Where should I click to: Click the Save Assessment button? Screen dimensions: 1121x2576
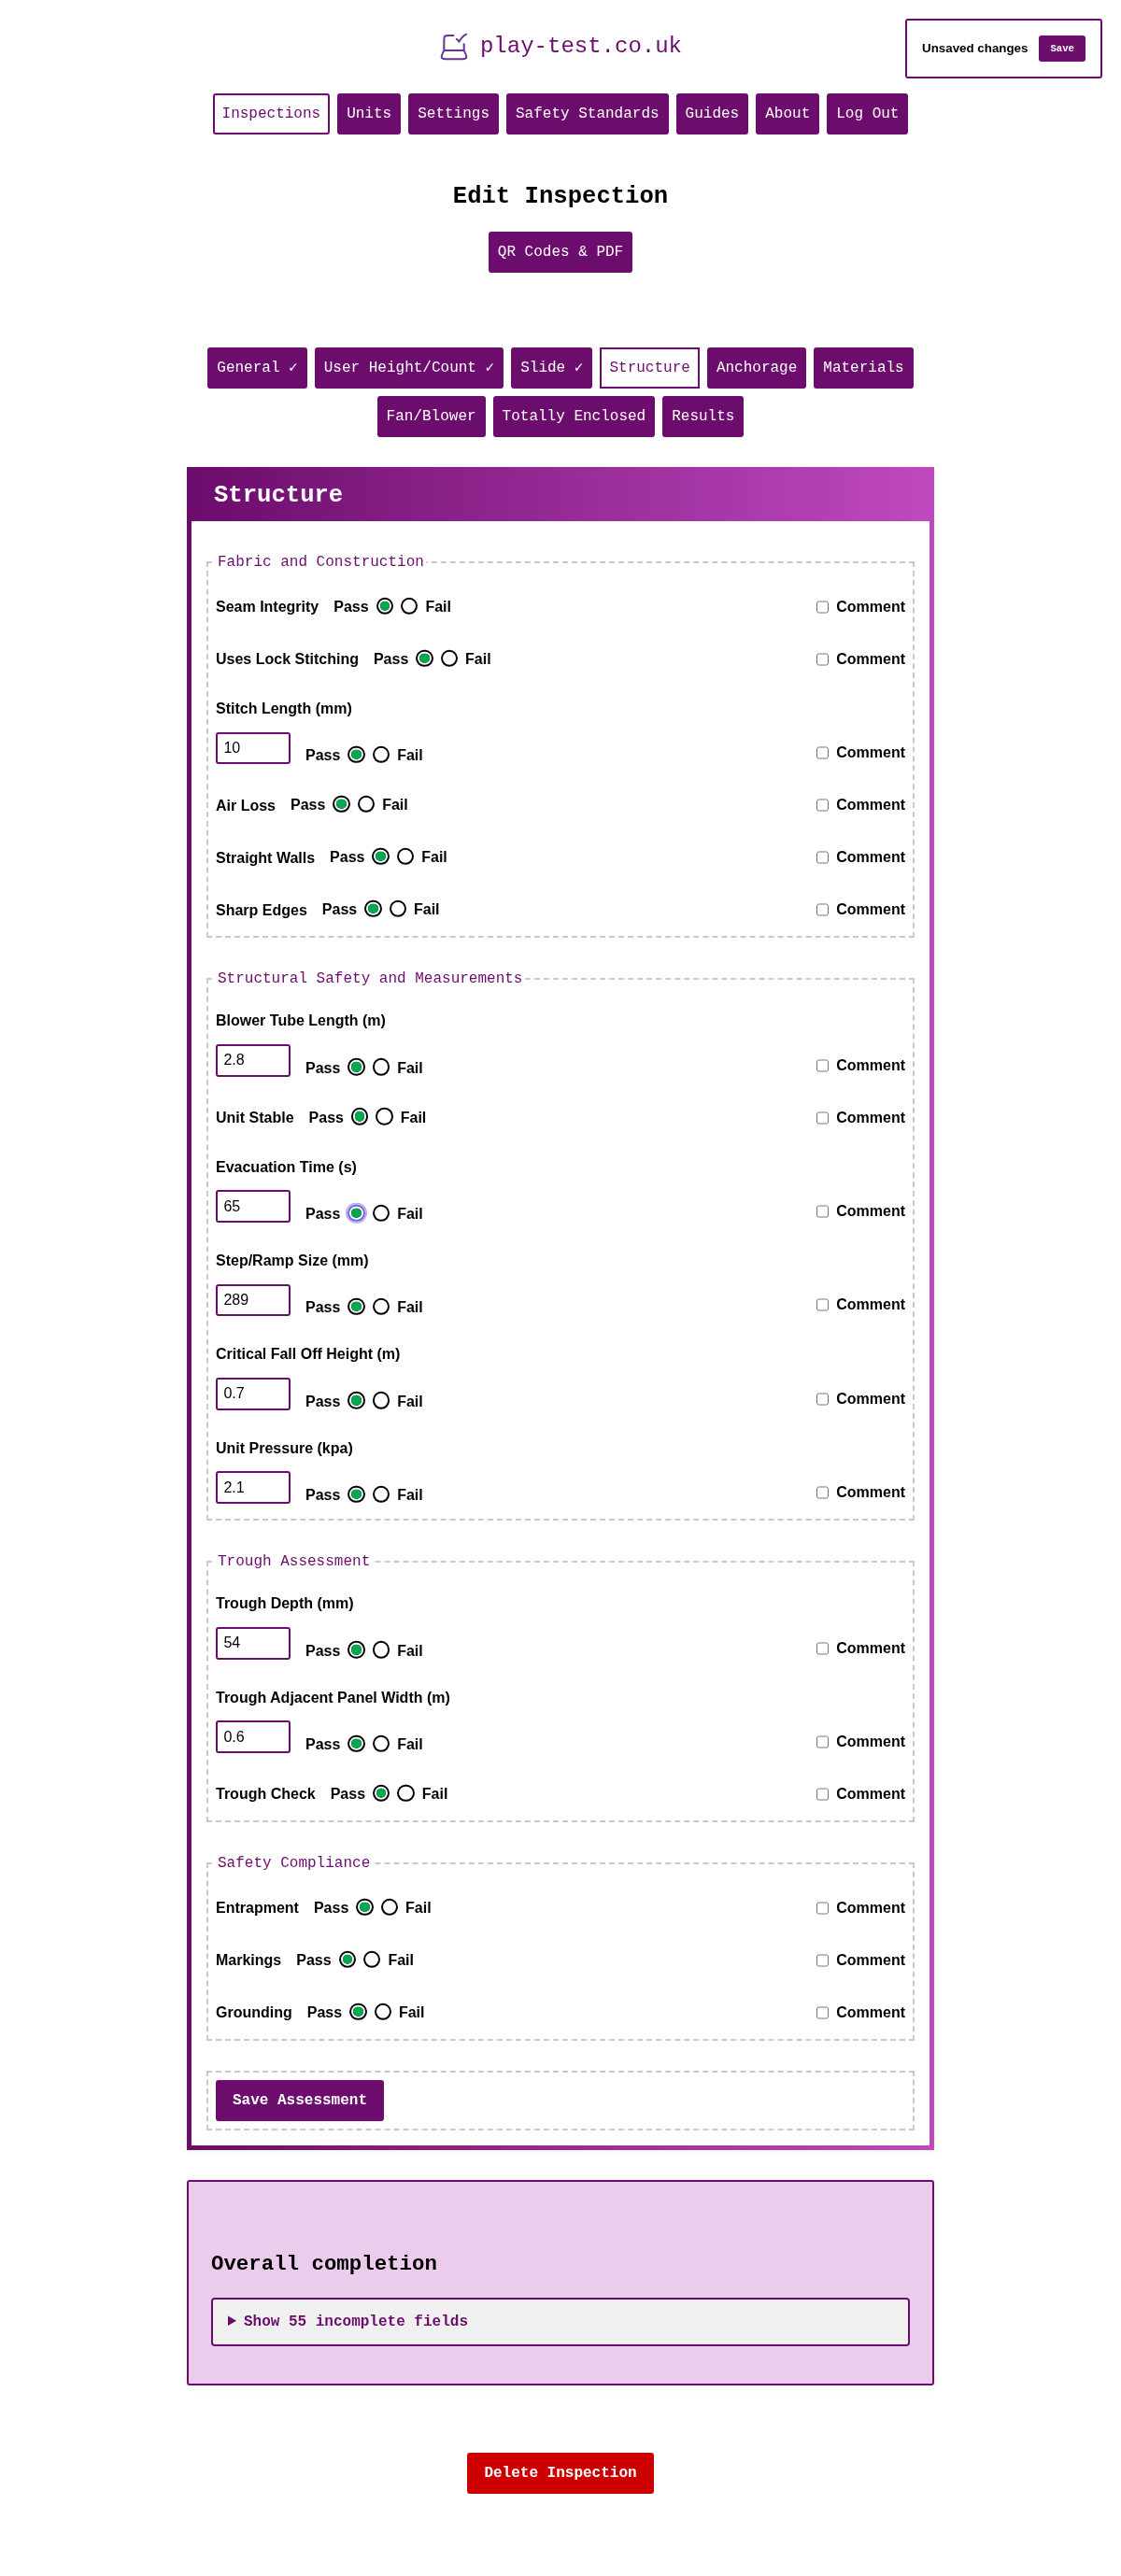pos(299,2100)
